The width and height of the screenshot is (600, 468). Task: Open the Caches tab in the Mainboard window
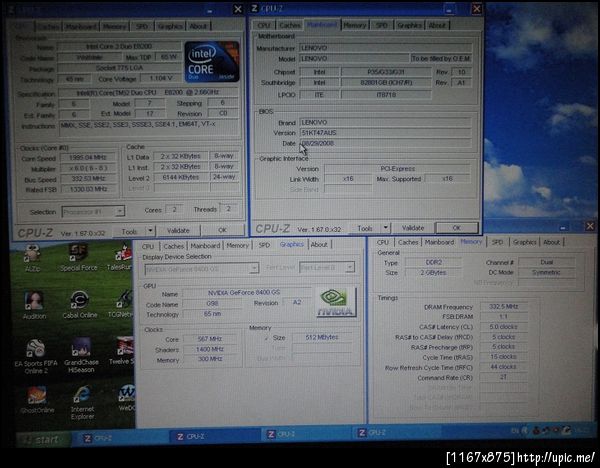tap(290, 25)
